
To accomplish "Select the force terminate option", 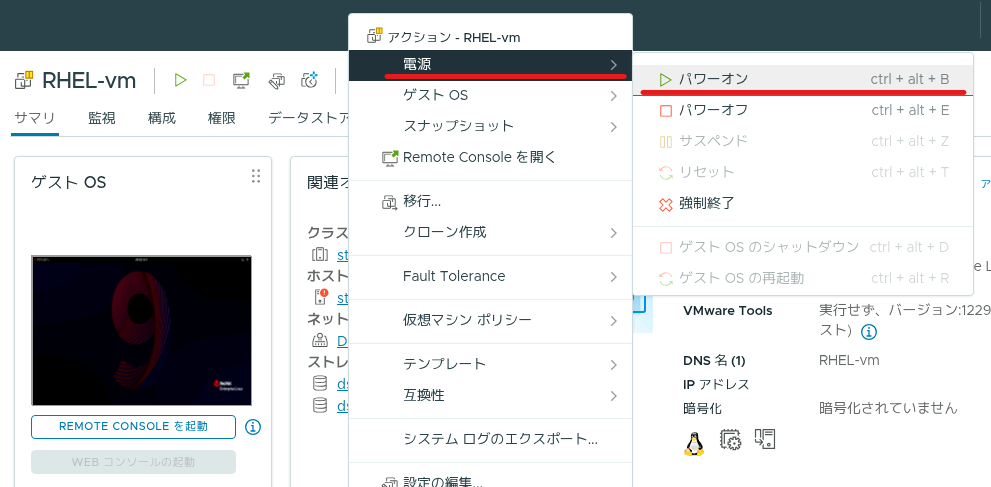I will (803, 203).
